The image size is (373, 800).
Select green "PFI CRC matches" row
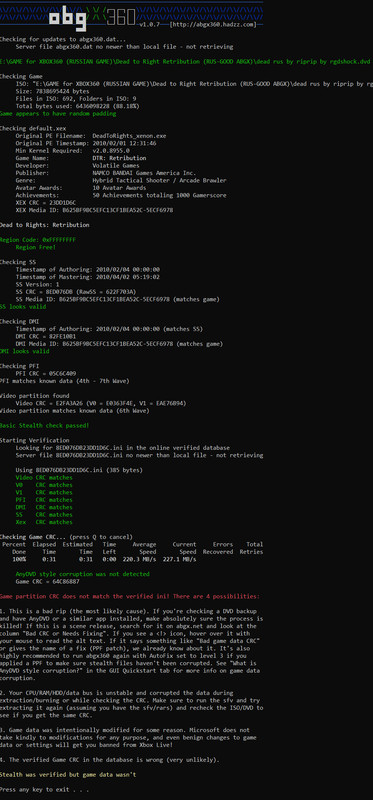tap(44, 500)
